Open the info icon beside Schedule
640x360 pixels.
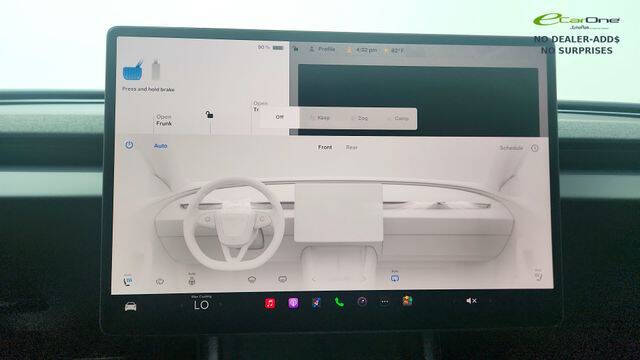point(535,148)
